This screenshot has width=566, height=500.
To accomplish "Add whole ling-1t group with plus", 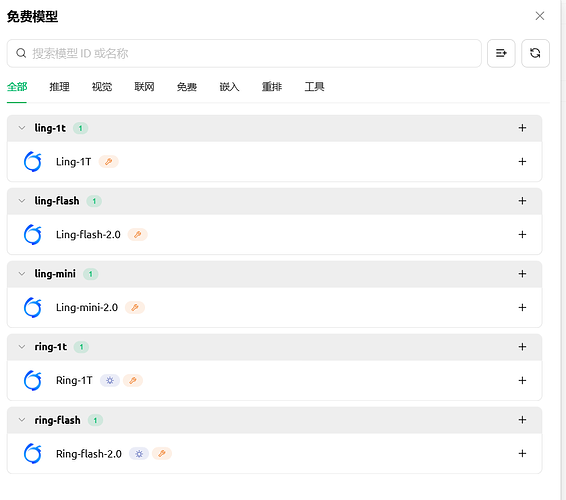I will [522, 128].
